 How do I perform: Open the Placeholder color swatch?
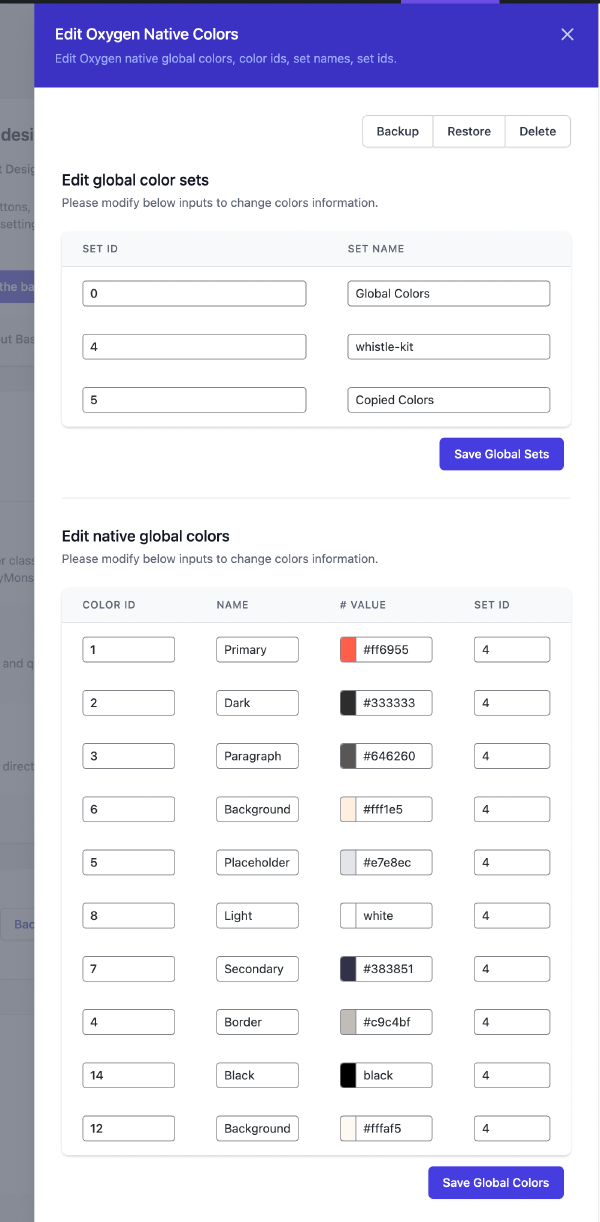click(x=348, y=861)
